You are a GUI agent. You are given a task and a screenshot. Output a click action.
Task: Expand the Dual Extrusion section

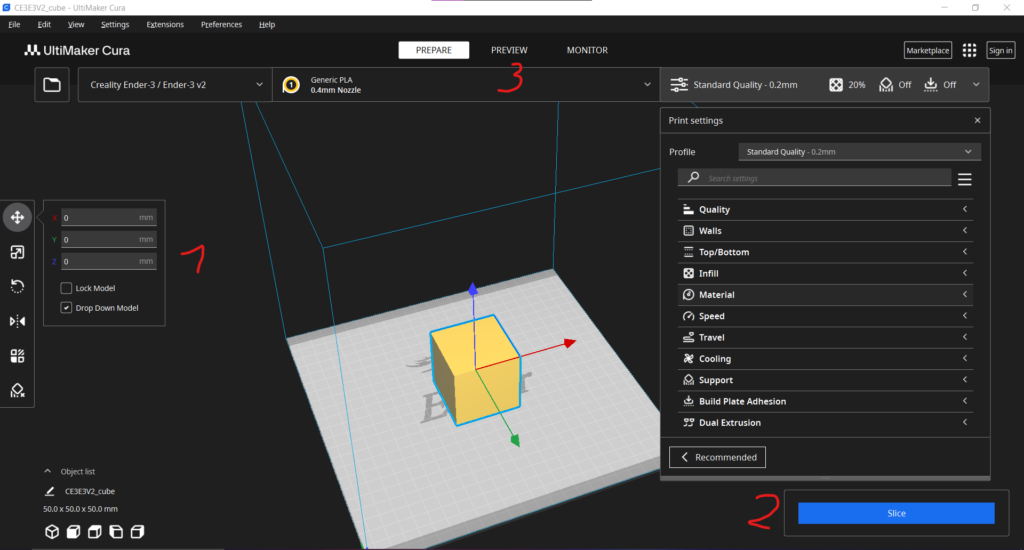click(x=825, y=423)
